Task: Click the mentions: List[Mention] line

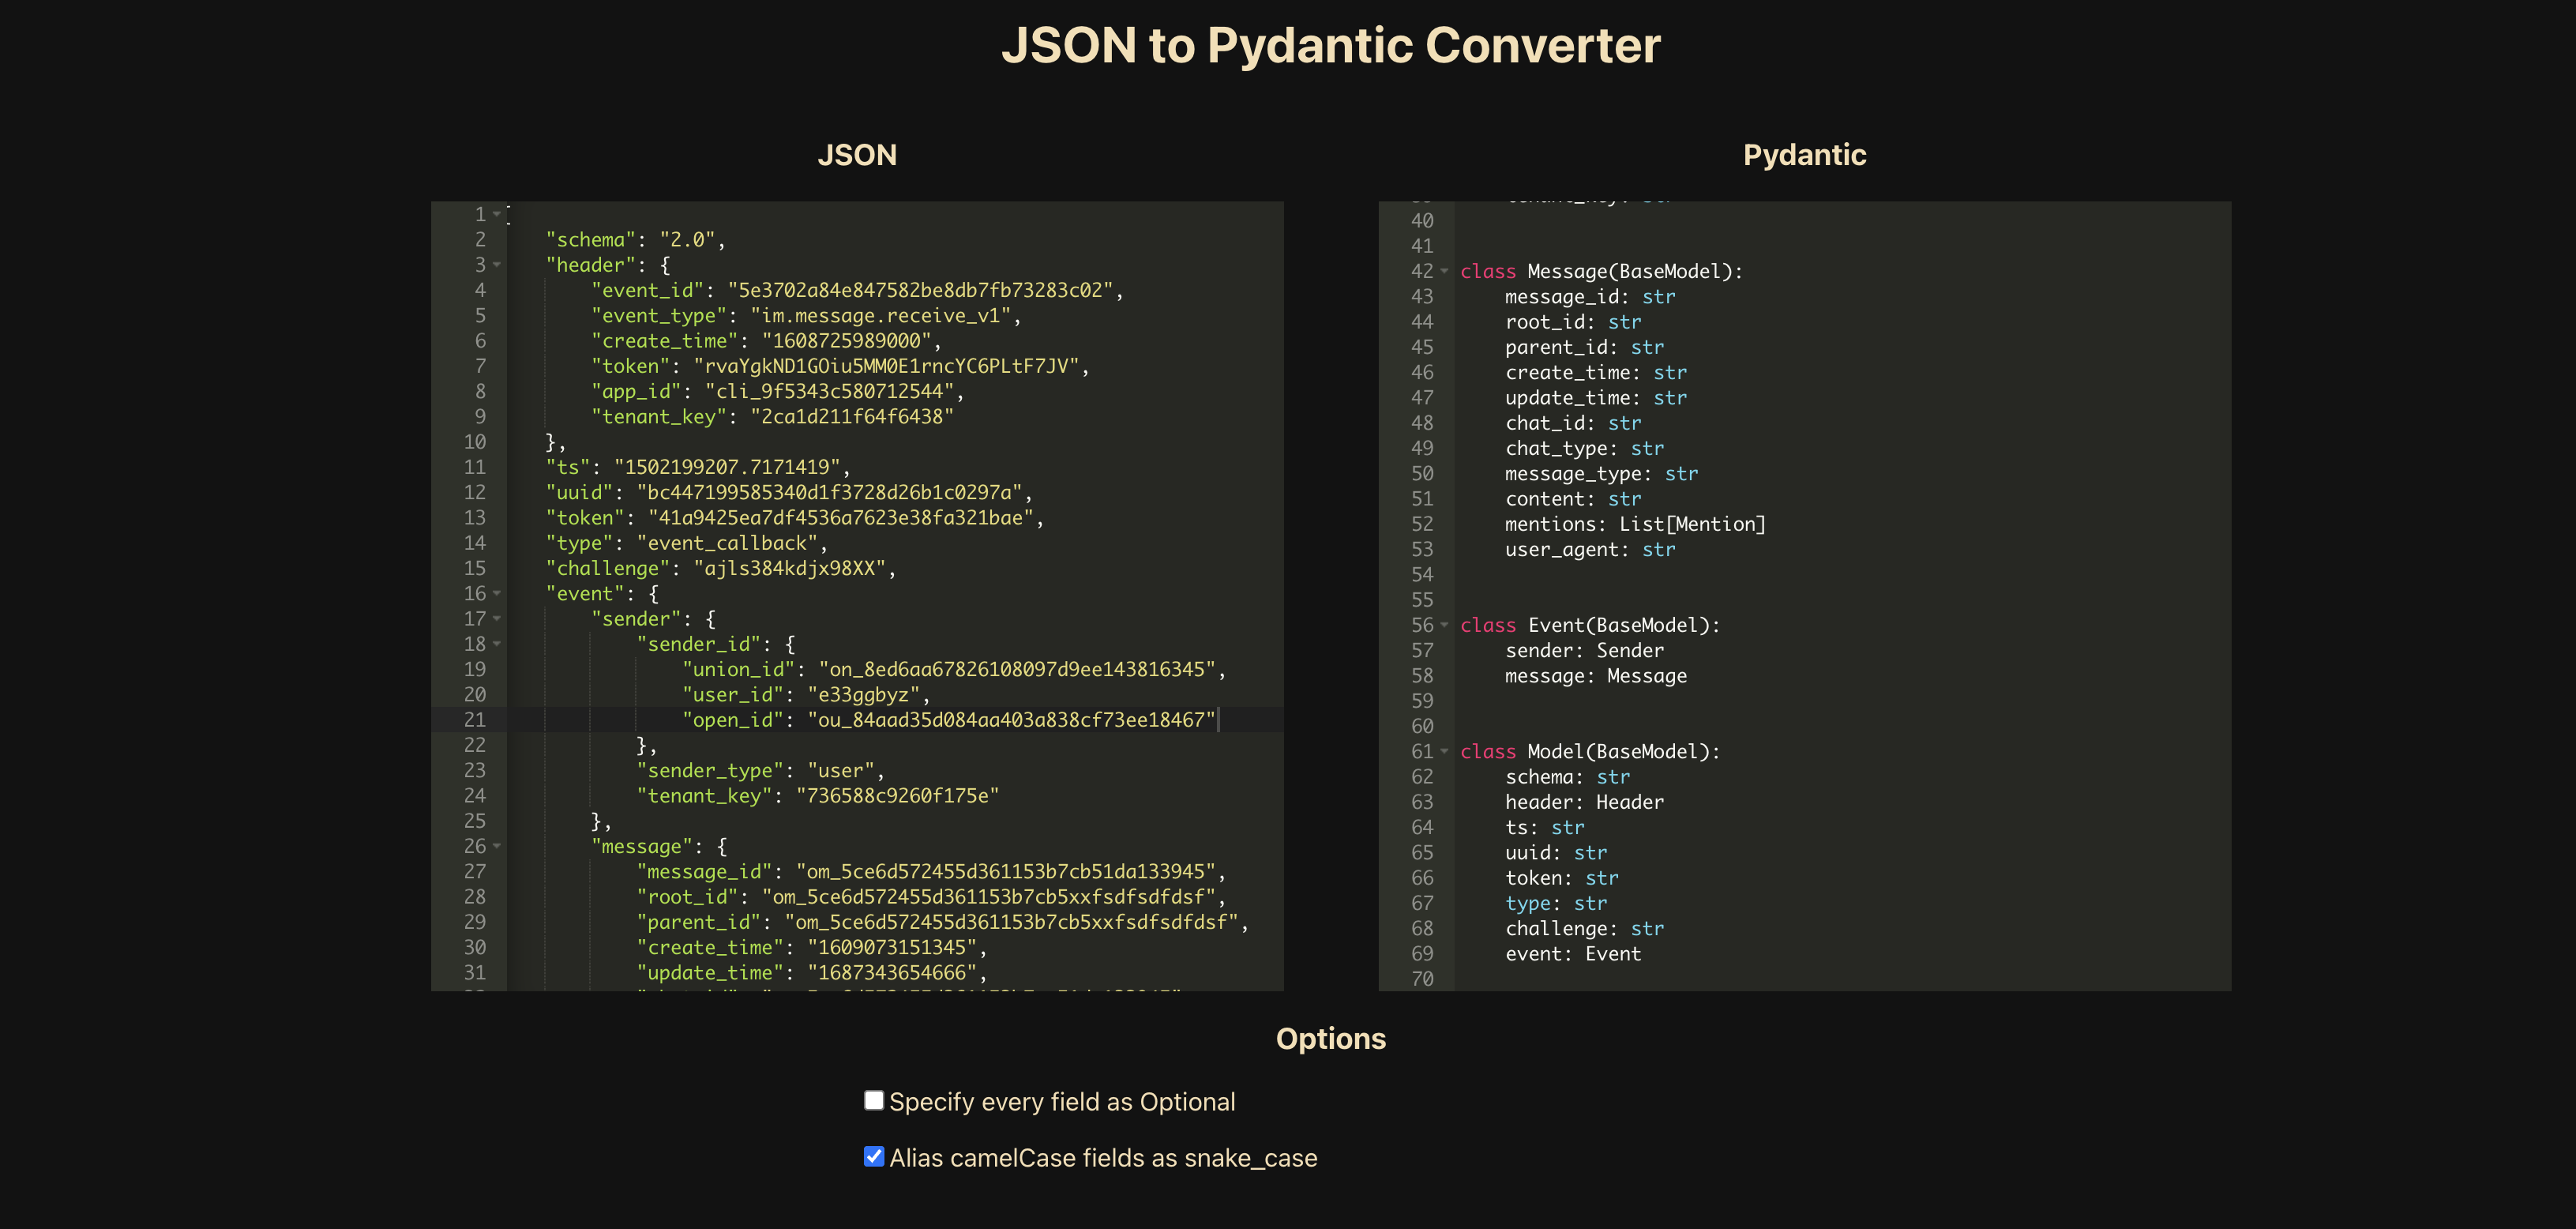Action: 1634,524
